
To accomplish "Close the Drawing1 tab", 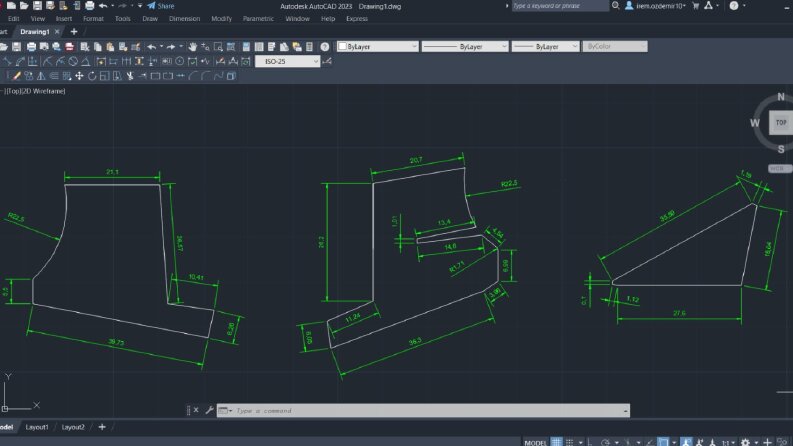I will pyautogui.click(x=57, y=31).
